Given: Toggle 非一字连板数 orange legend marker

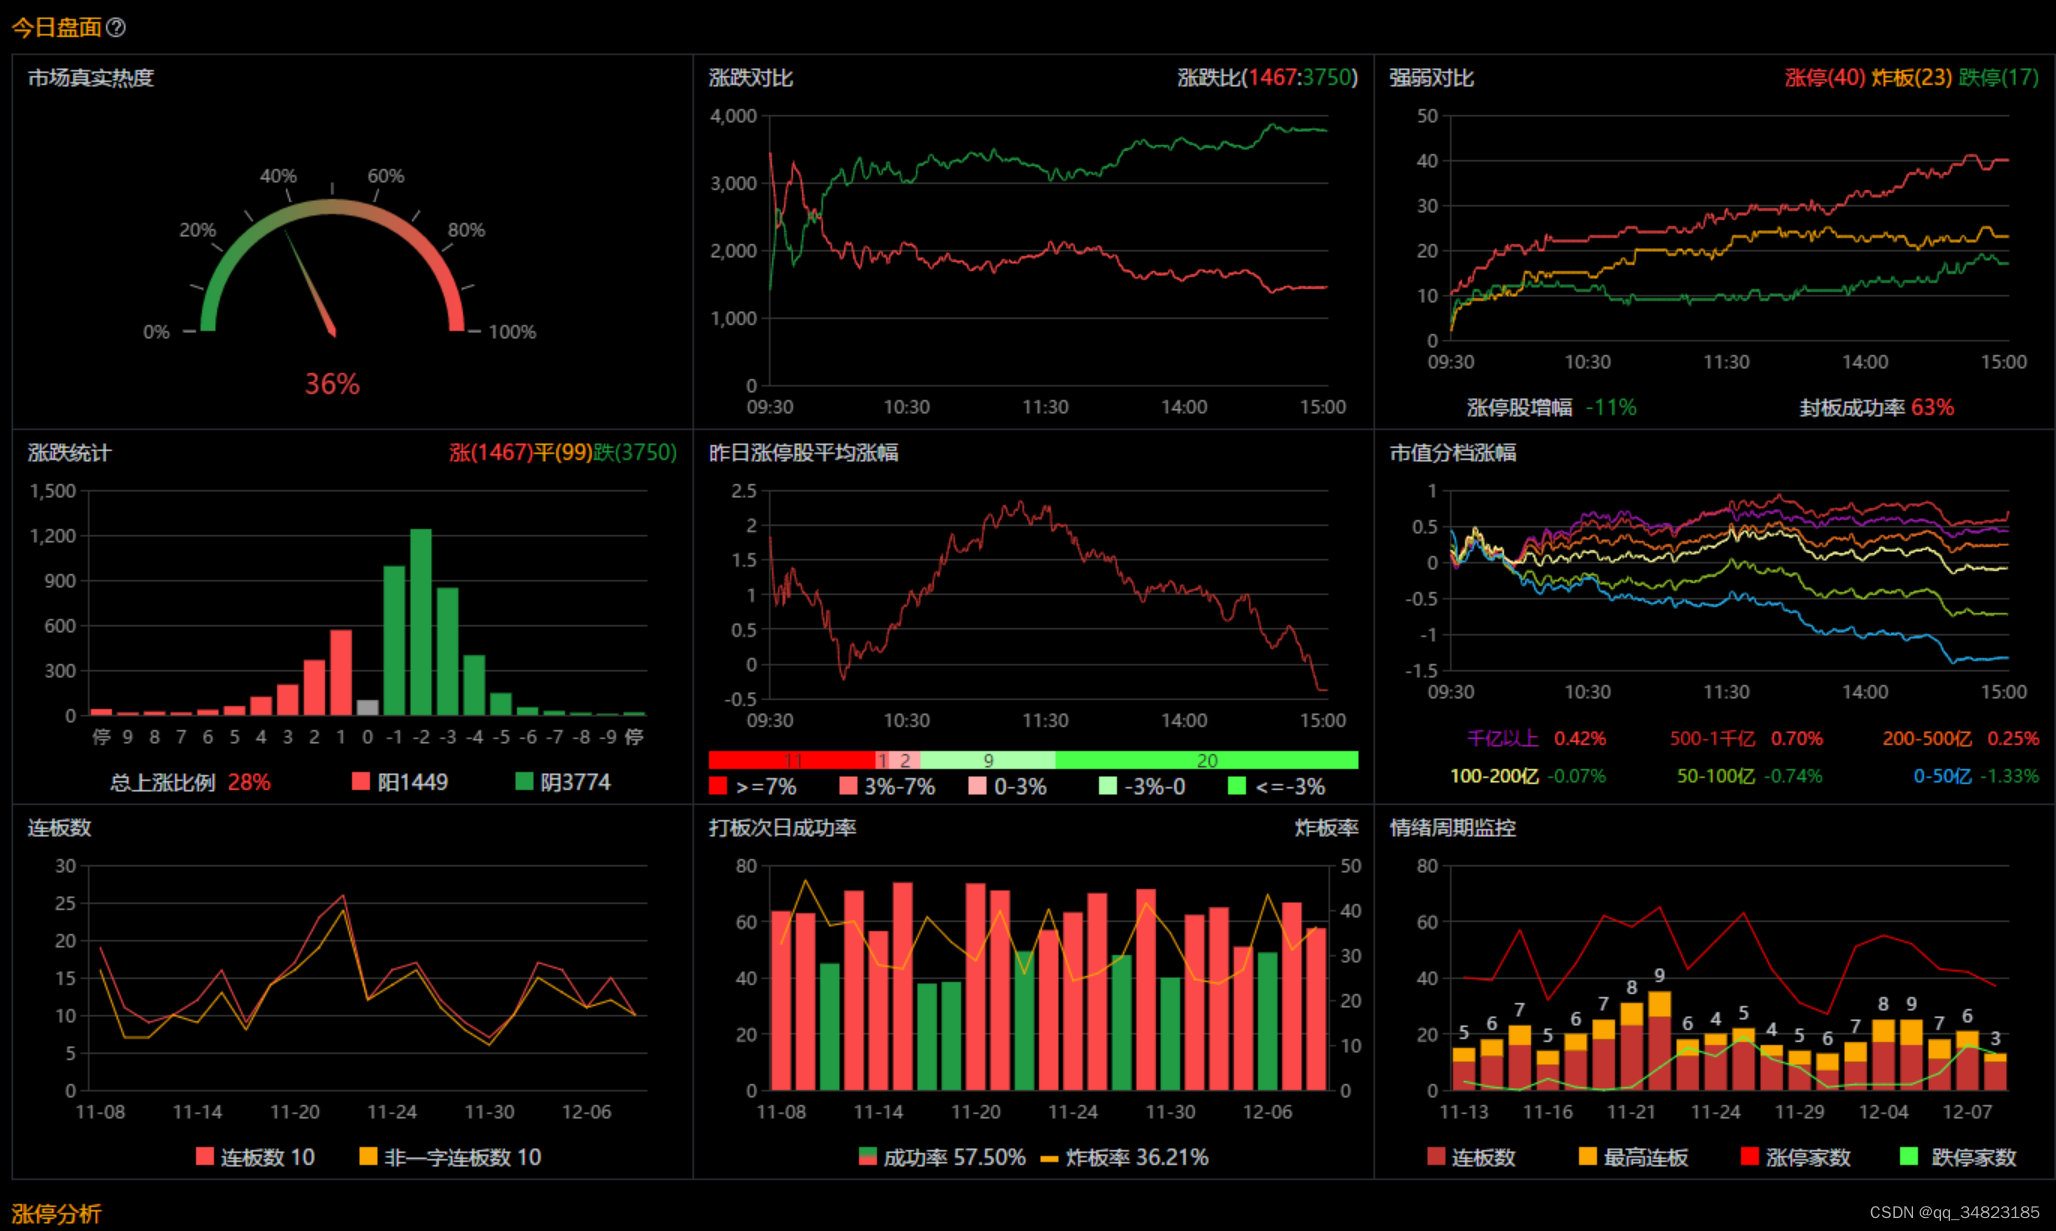Looking at the screenshot, I should (x=368, y=1156).
